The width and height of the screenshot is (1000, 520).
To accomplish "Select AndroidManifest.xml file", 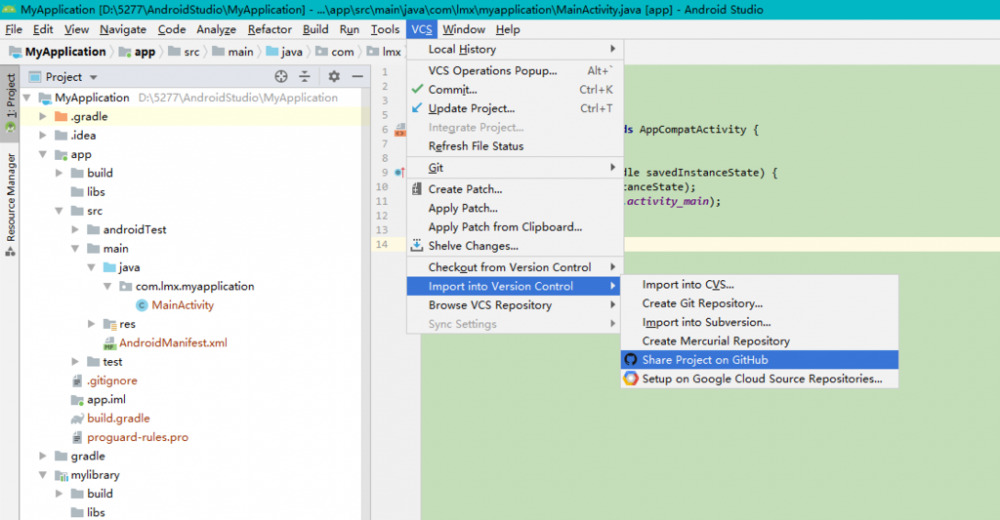I will pyautogui.click(x=172, y=343).
